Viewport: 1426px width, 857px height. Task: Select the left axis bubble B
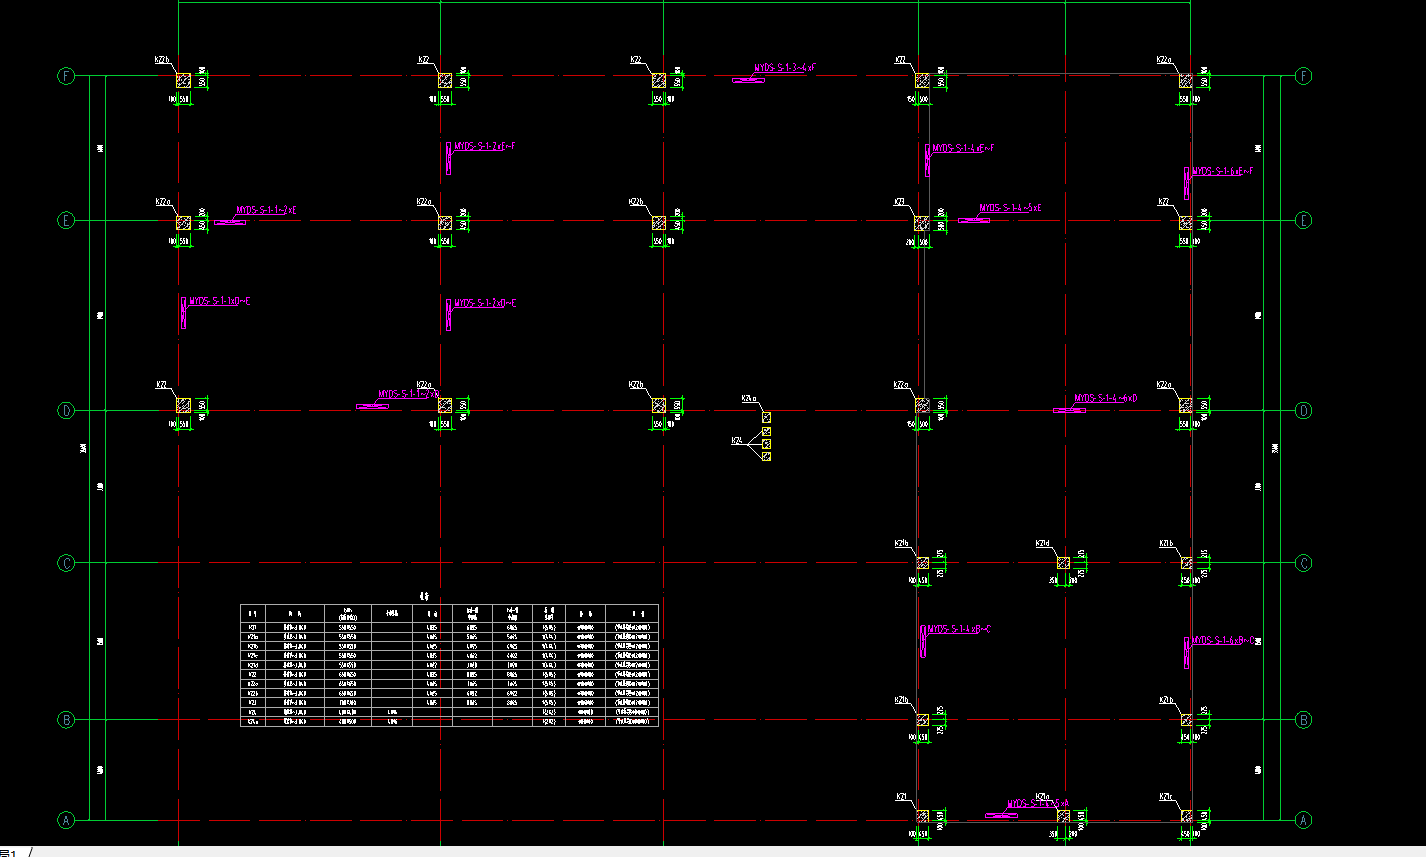click(x=66, y=720)
